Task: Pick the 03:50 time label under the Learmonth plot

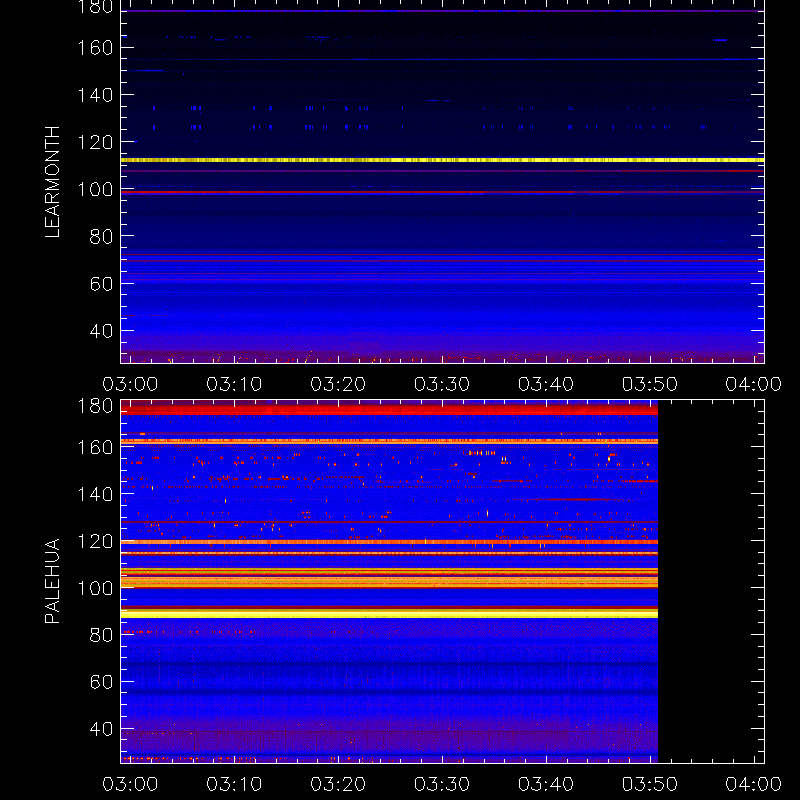Action: click(x=650, y=384)
